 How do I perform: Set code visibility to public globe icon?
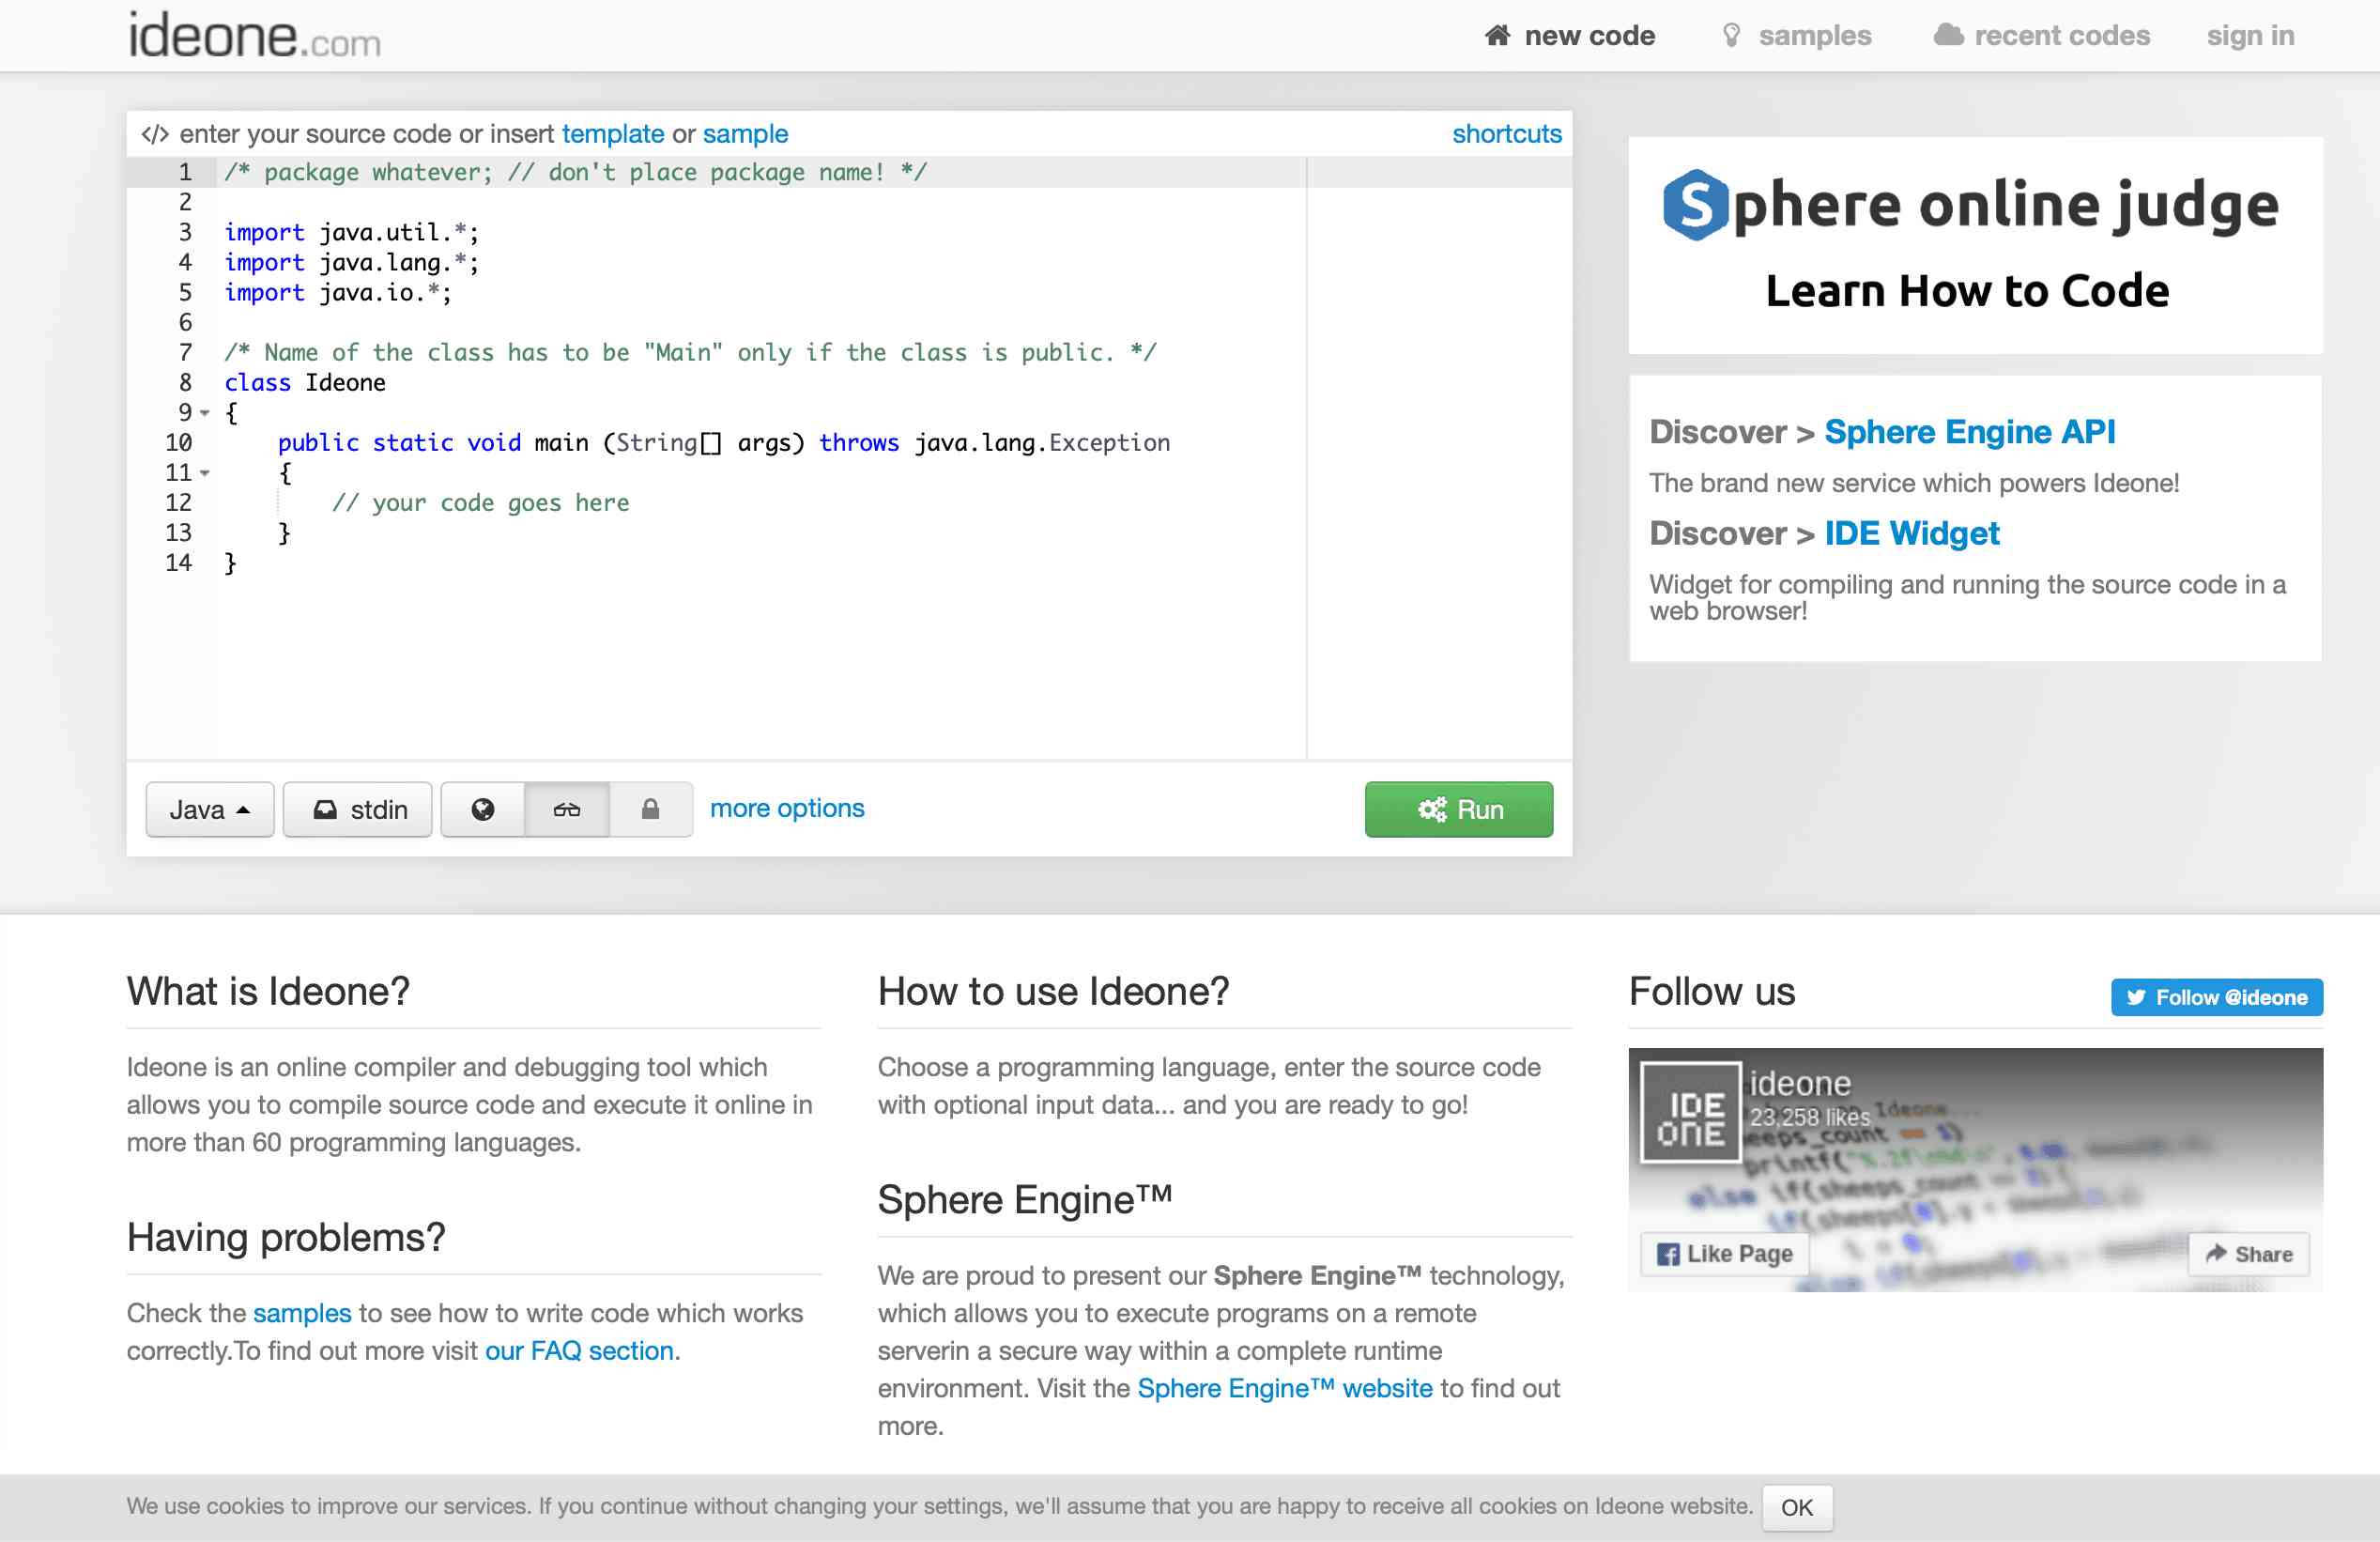click(x=483, y=809)
